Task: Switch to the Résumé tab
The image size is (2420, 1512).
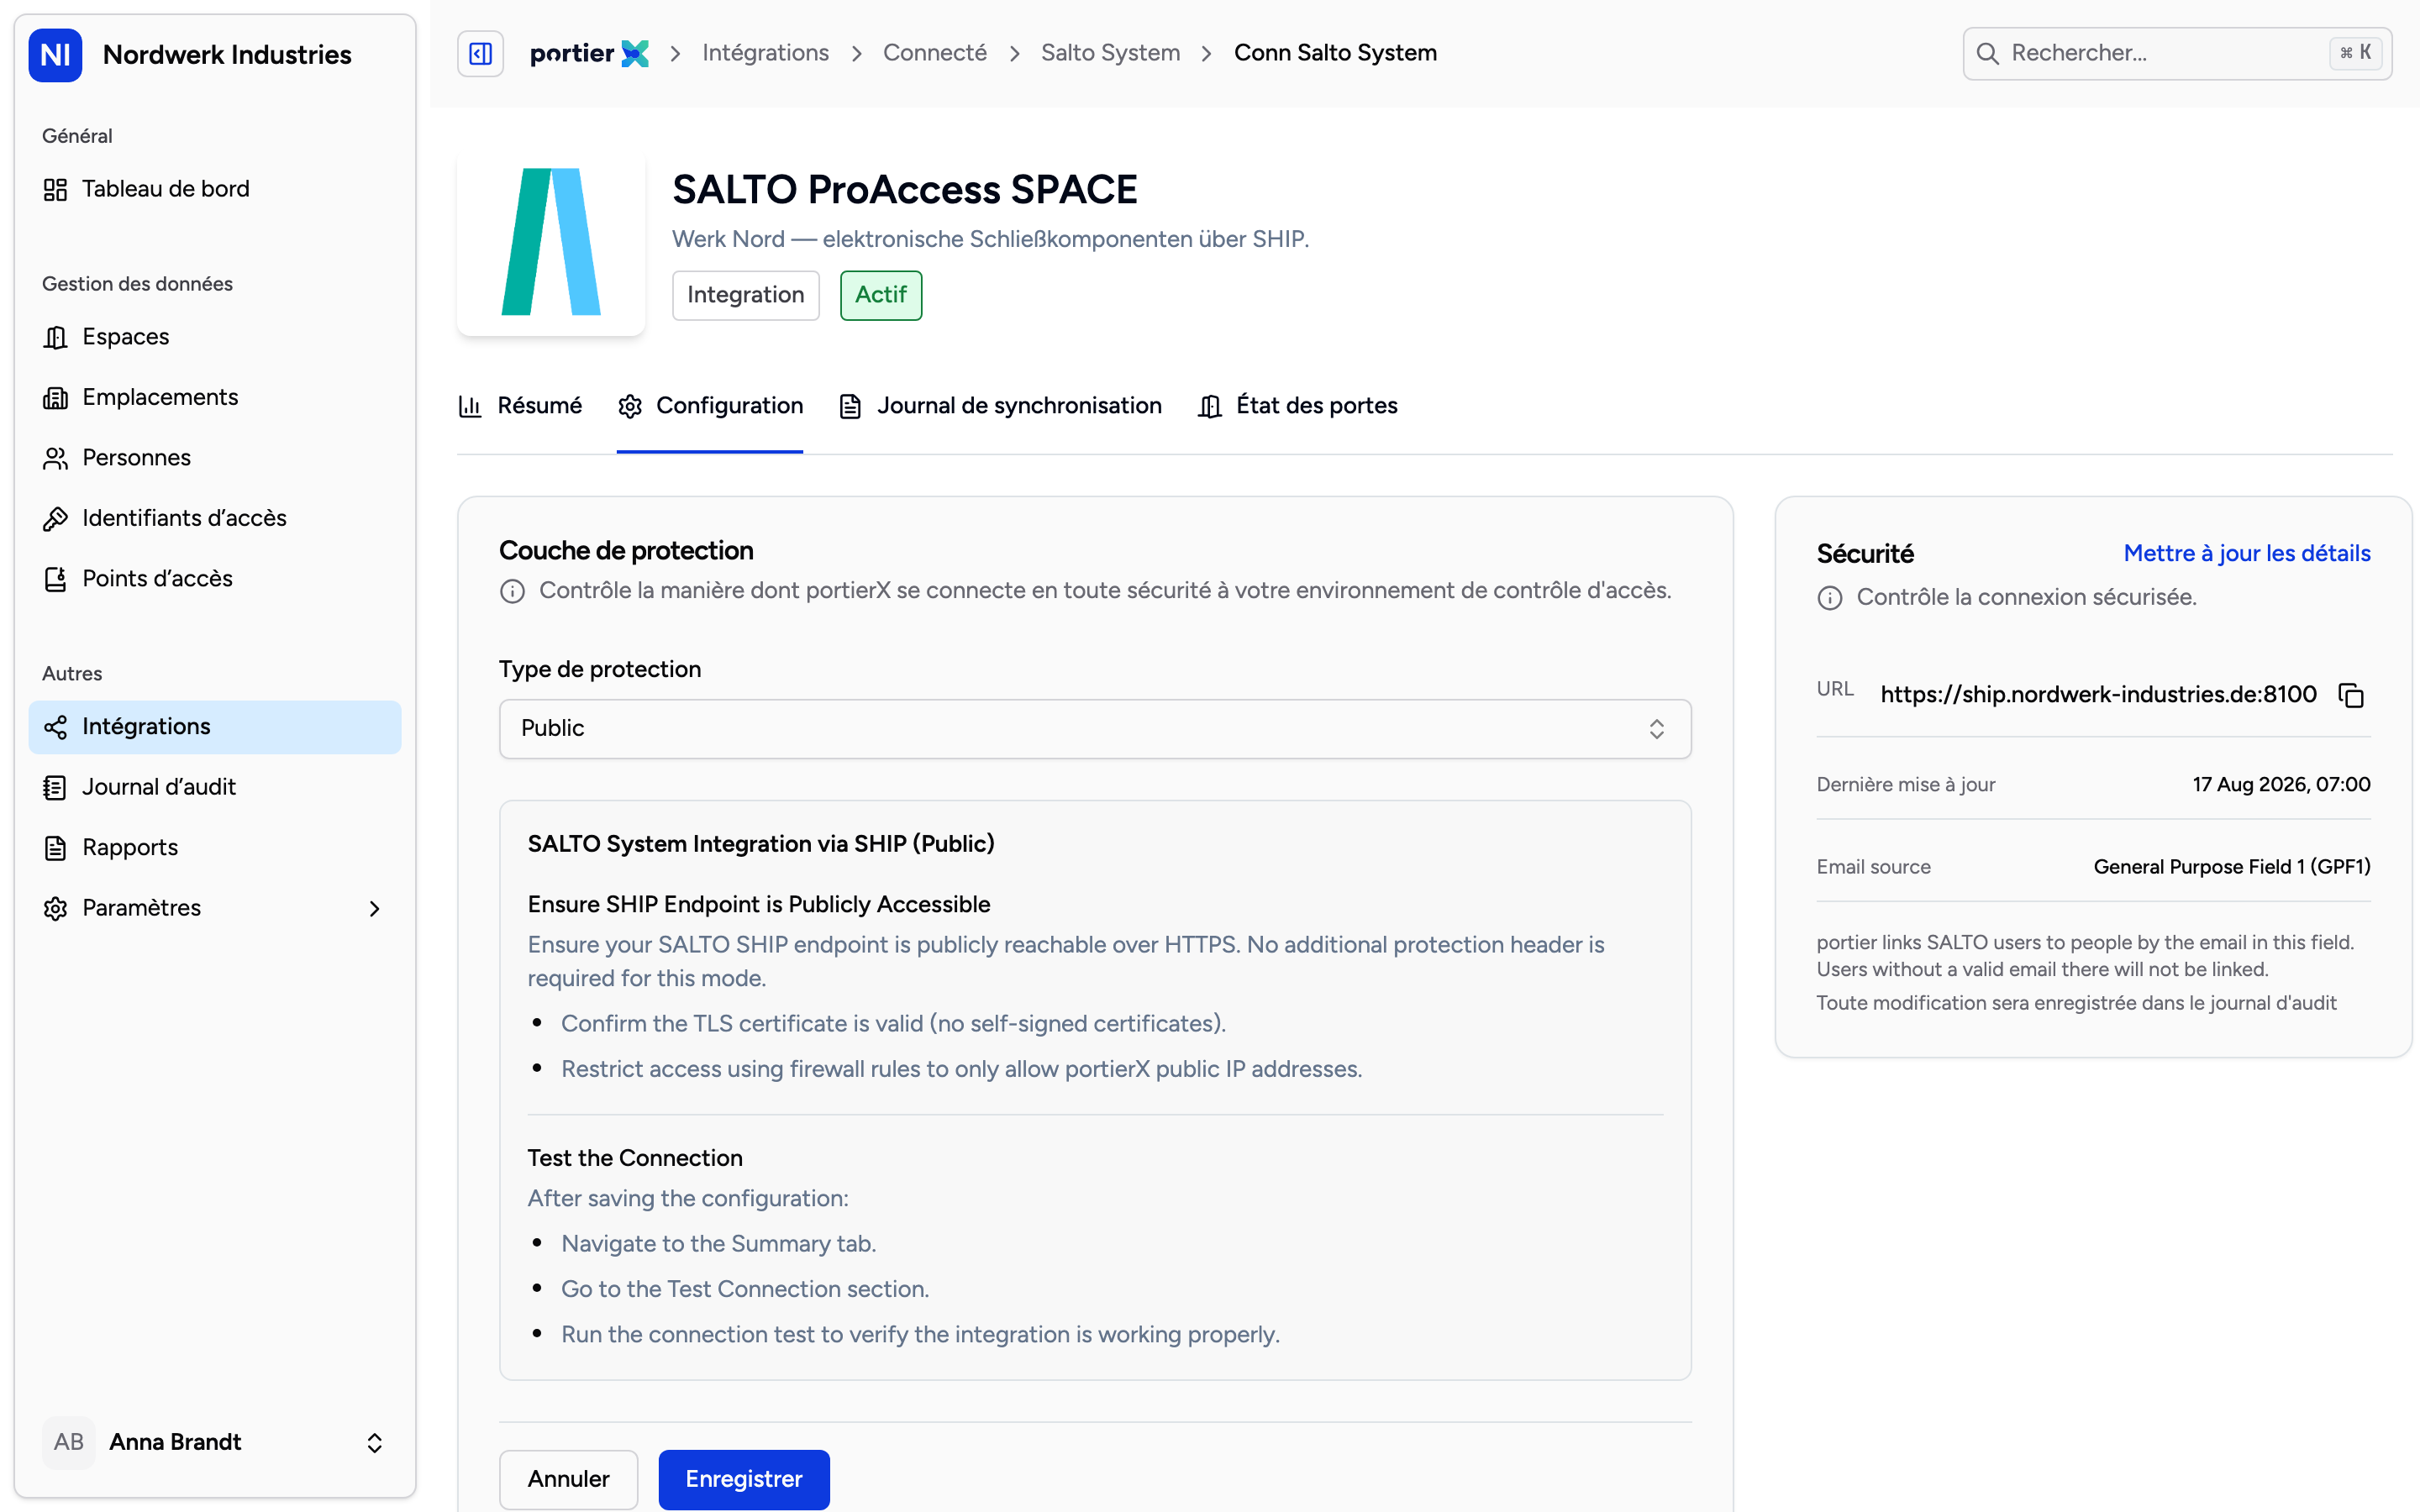Action: tap(519, 406)
